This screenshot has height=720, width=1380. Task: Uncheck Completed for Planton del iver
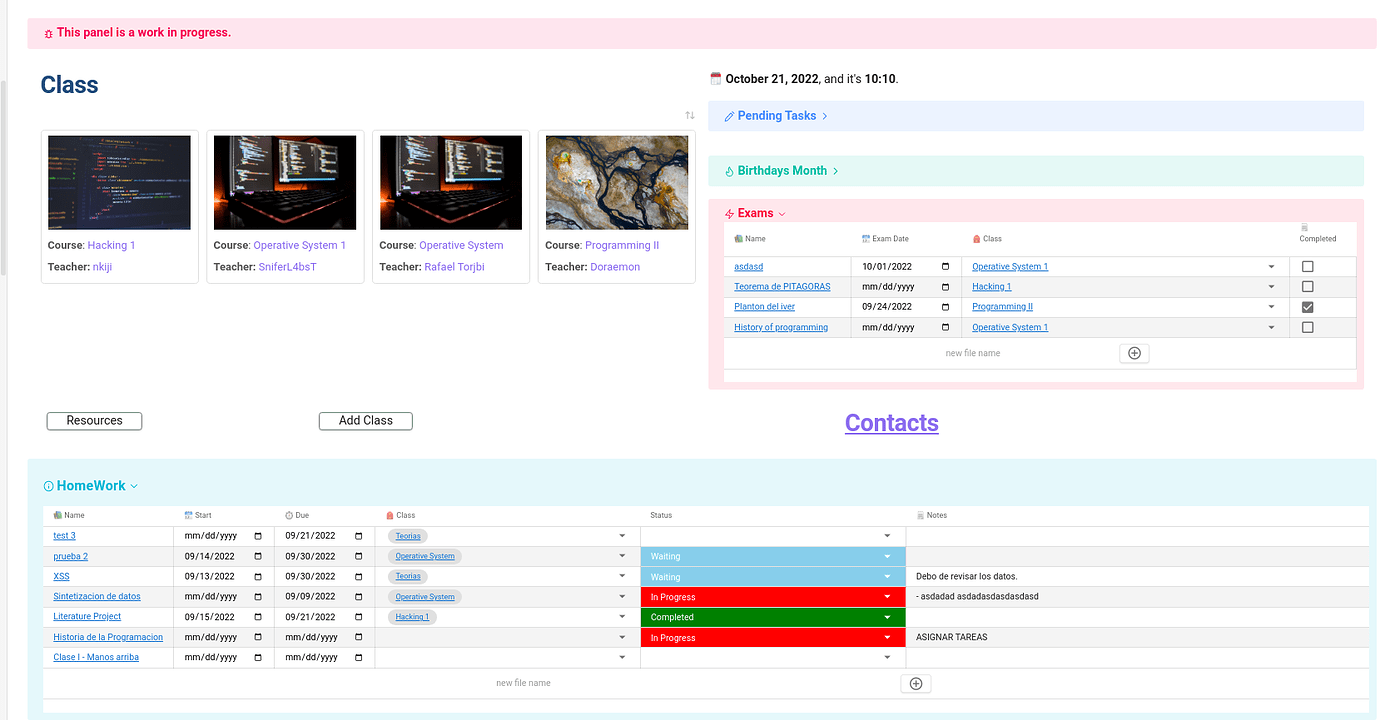(1307, 307)
